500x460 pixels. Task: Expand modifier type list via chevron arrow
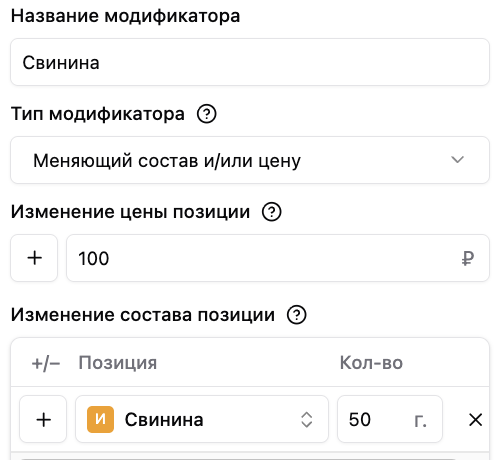(457, 160)
